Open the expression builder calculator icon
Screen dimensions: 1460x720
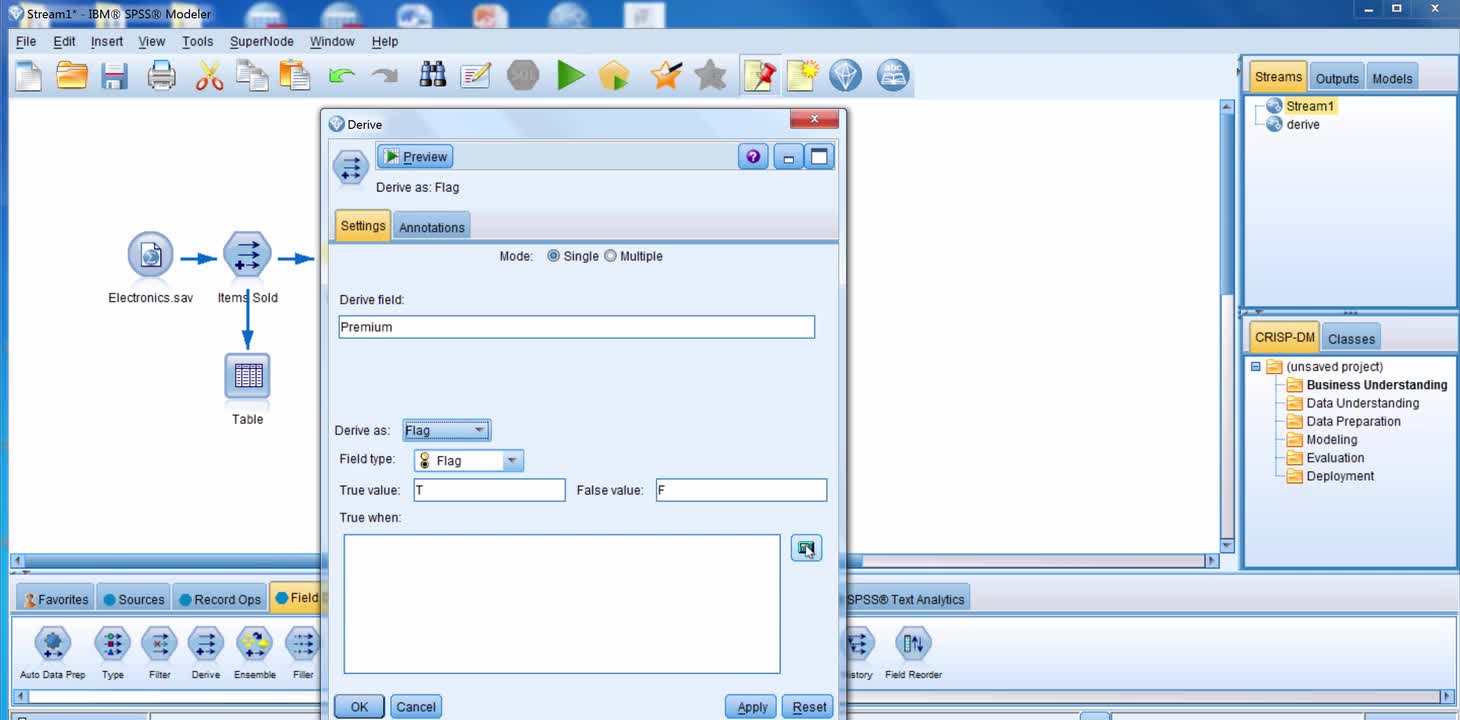point(806,548)
